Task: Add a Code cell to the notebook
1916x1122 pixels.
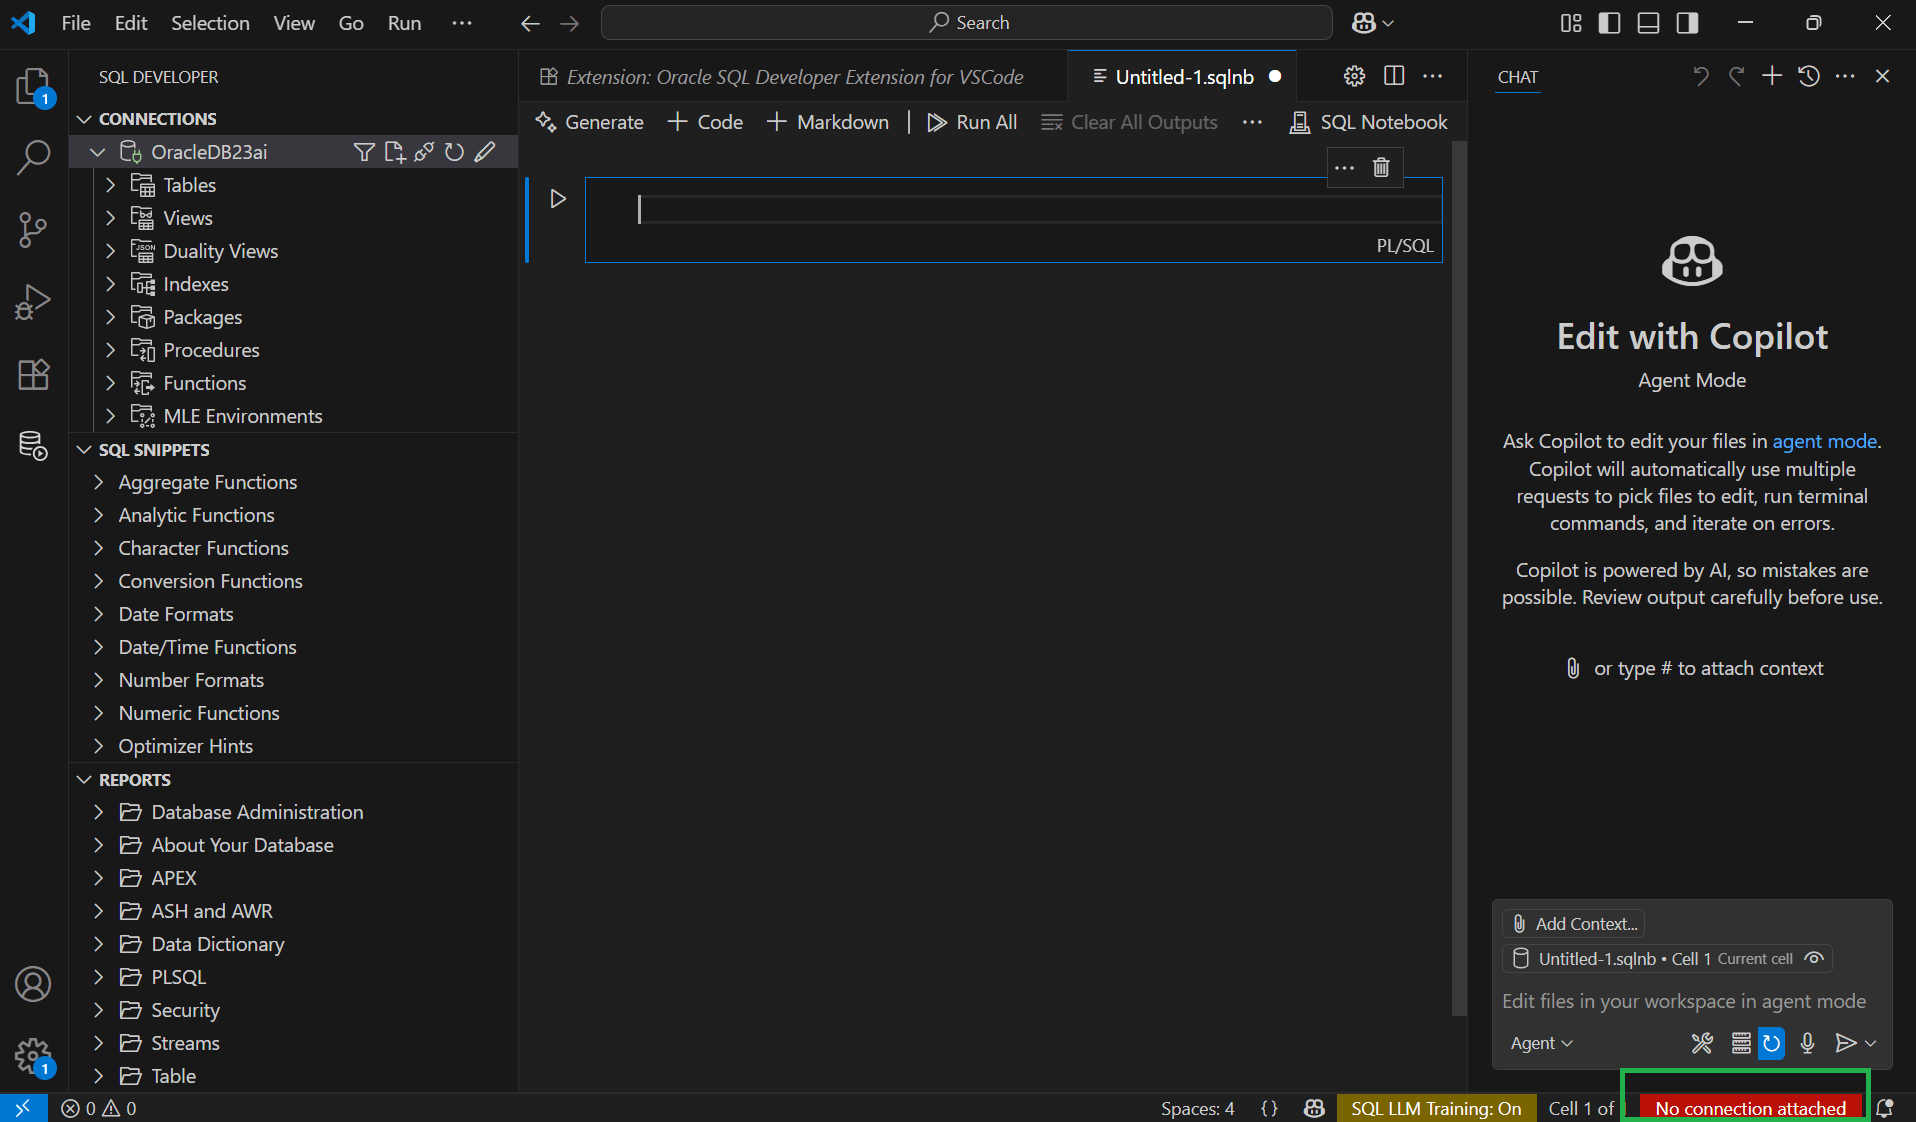Action: point(705,122)
